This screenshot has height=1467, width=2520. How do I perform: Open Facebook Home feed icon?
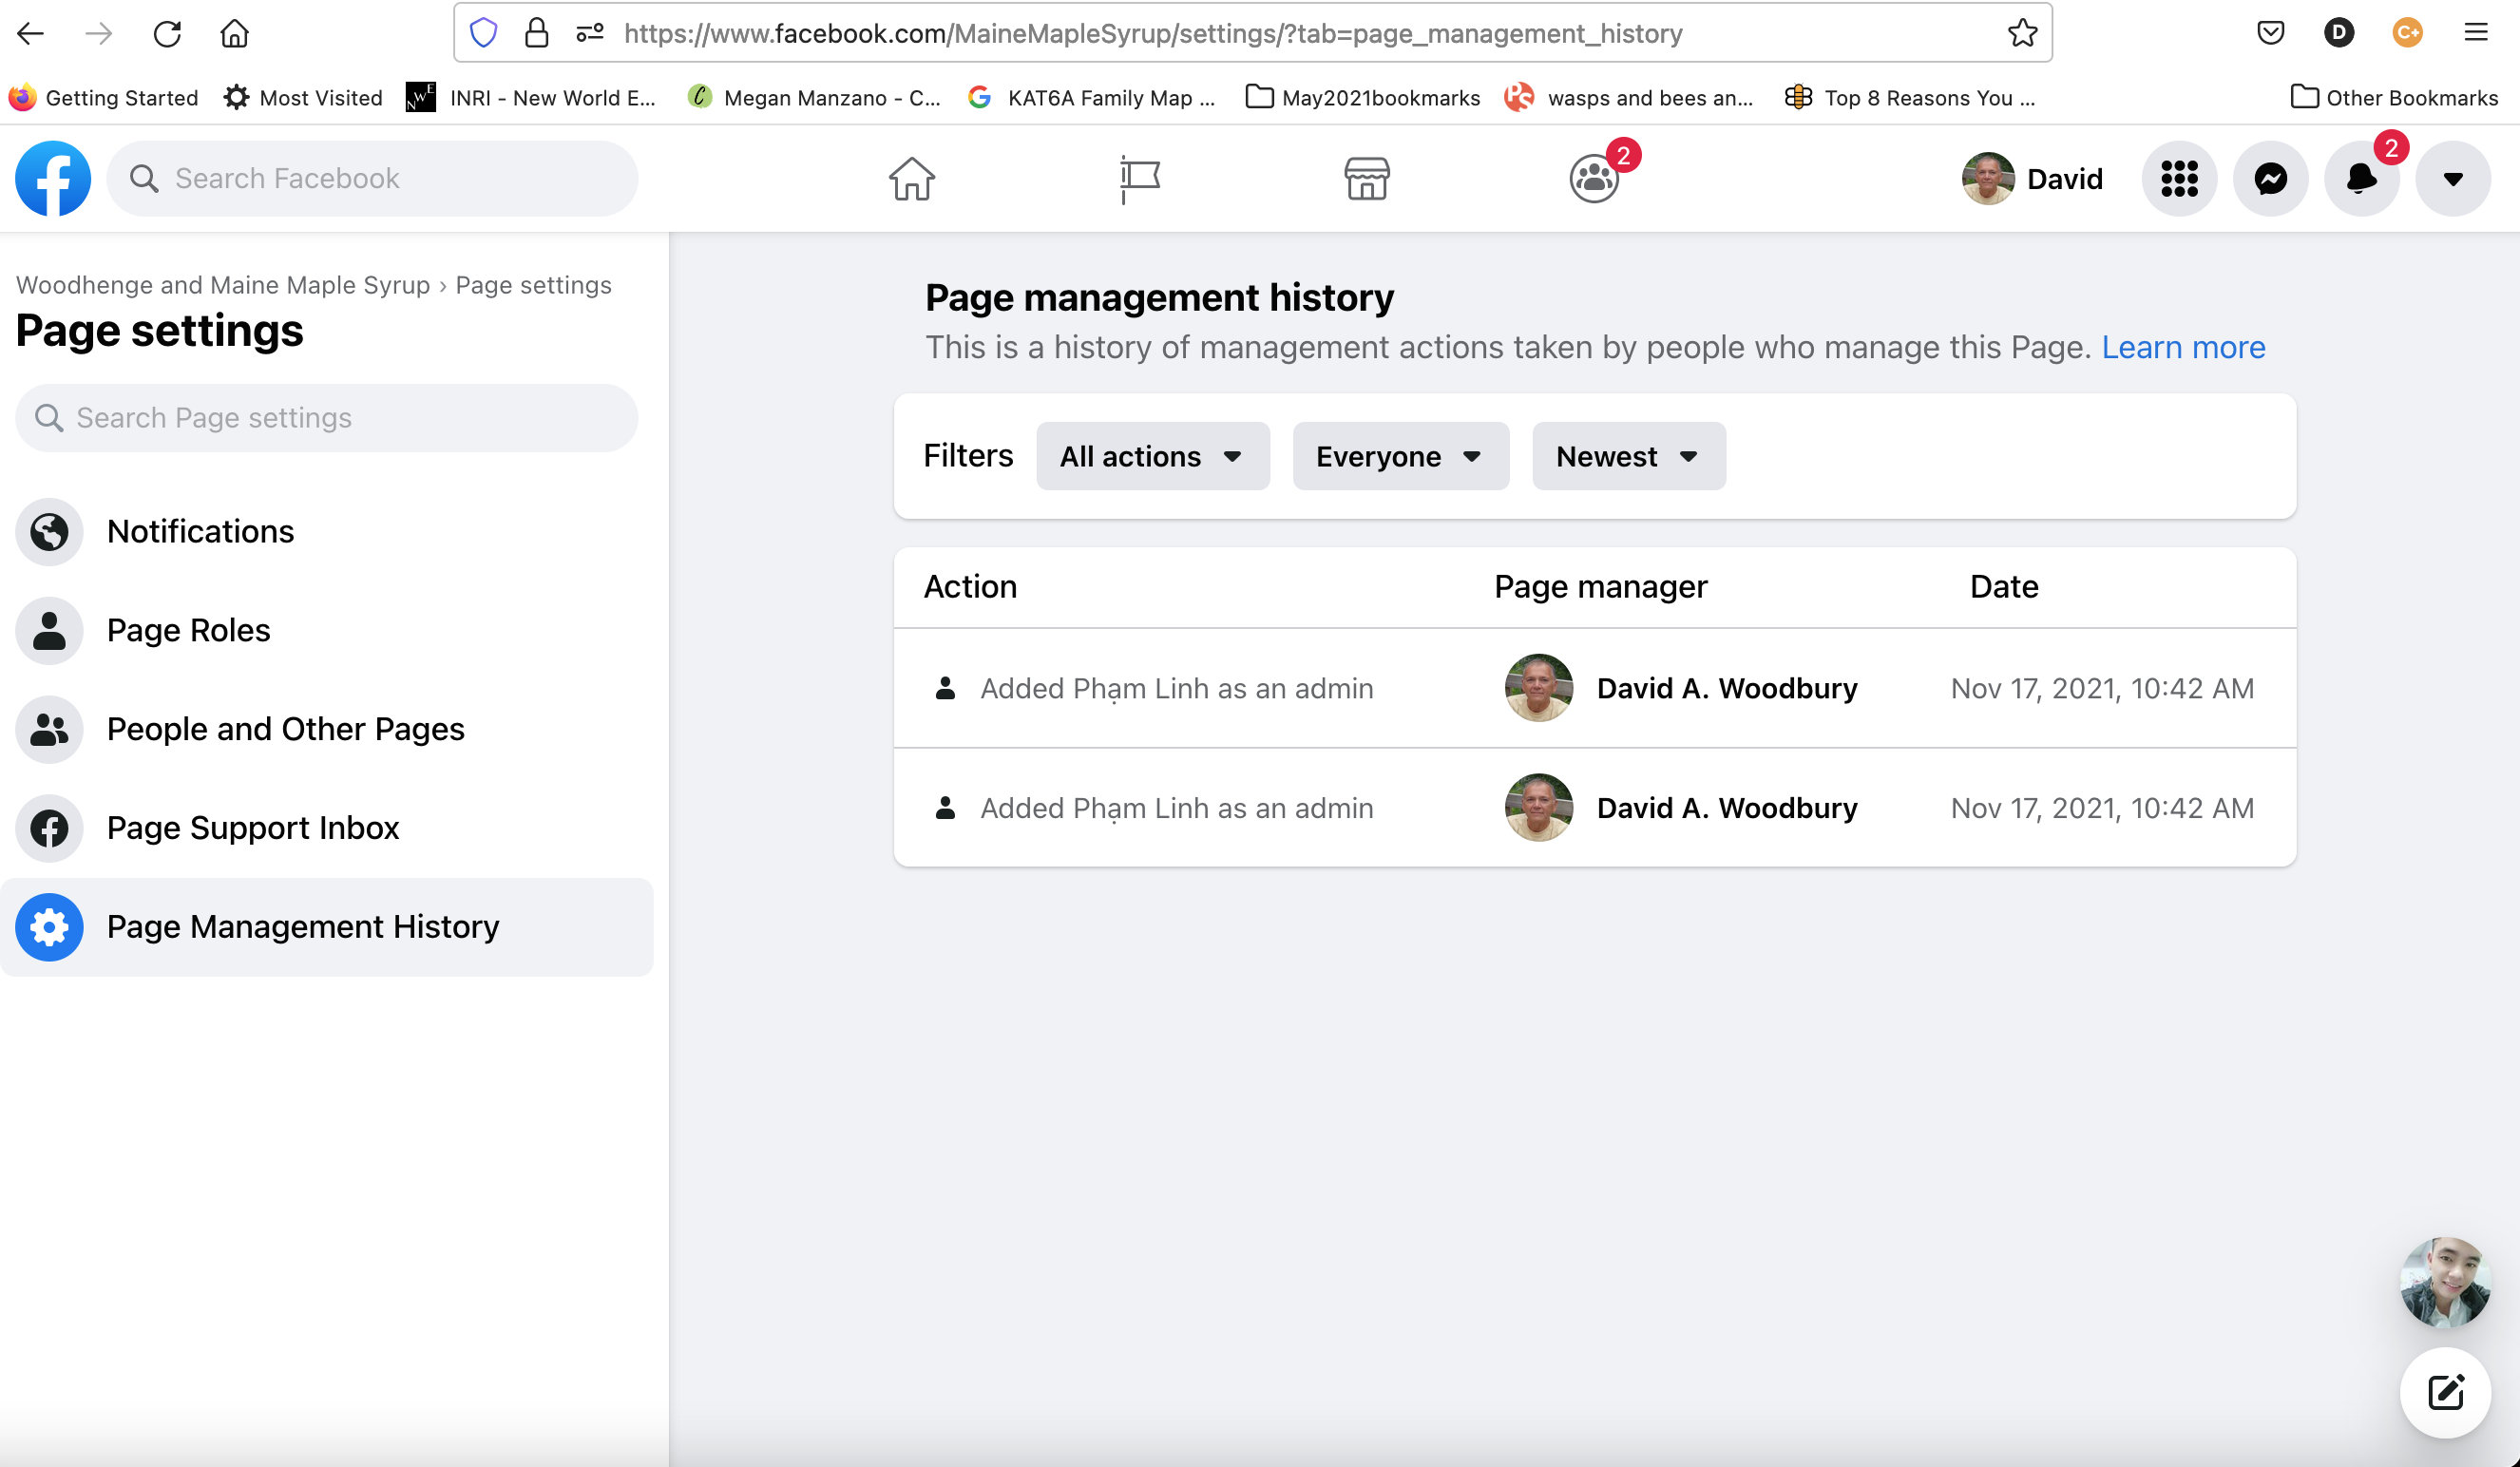(911, 179)
